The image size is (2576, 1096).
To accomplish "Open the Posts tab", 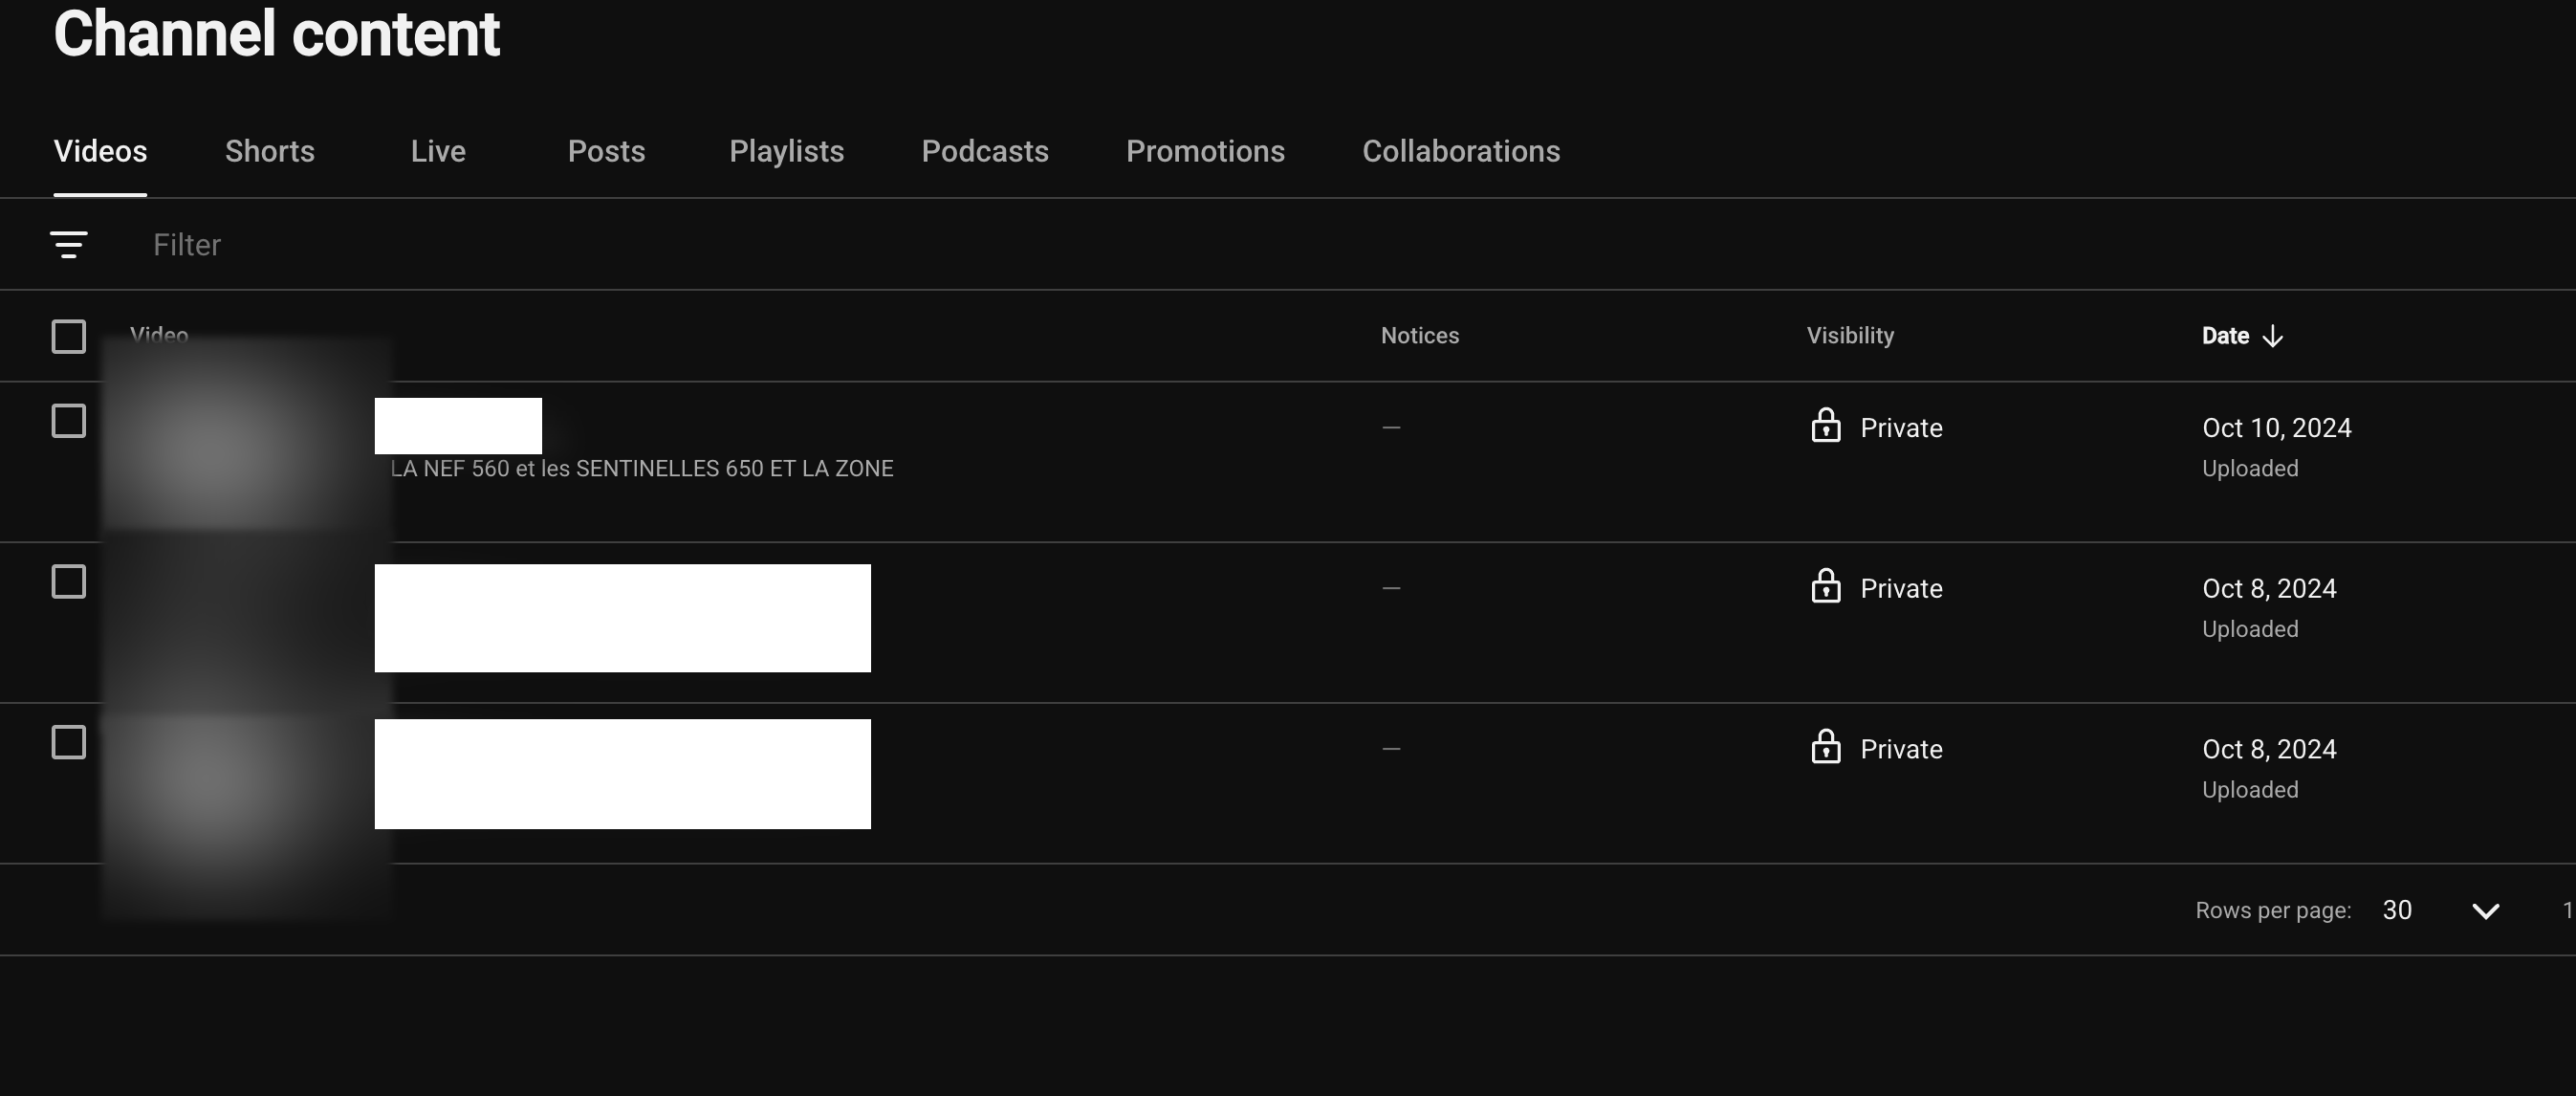I will [x=606, y=151].
